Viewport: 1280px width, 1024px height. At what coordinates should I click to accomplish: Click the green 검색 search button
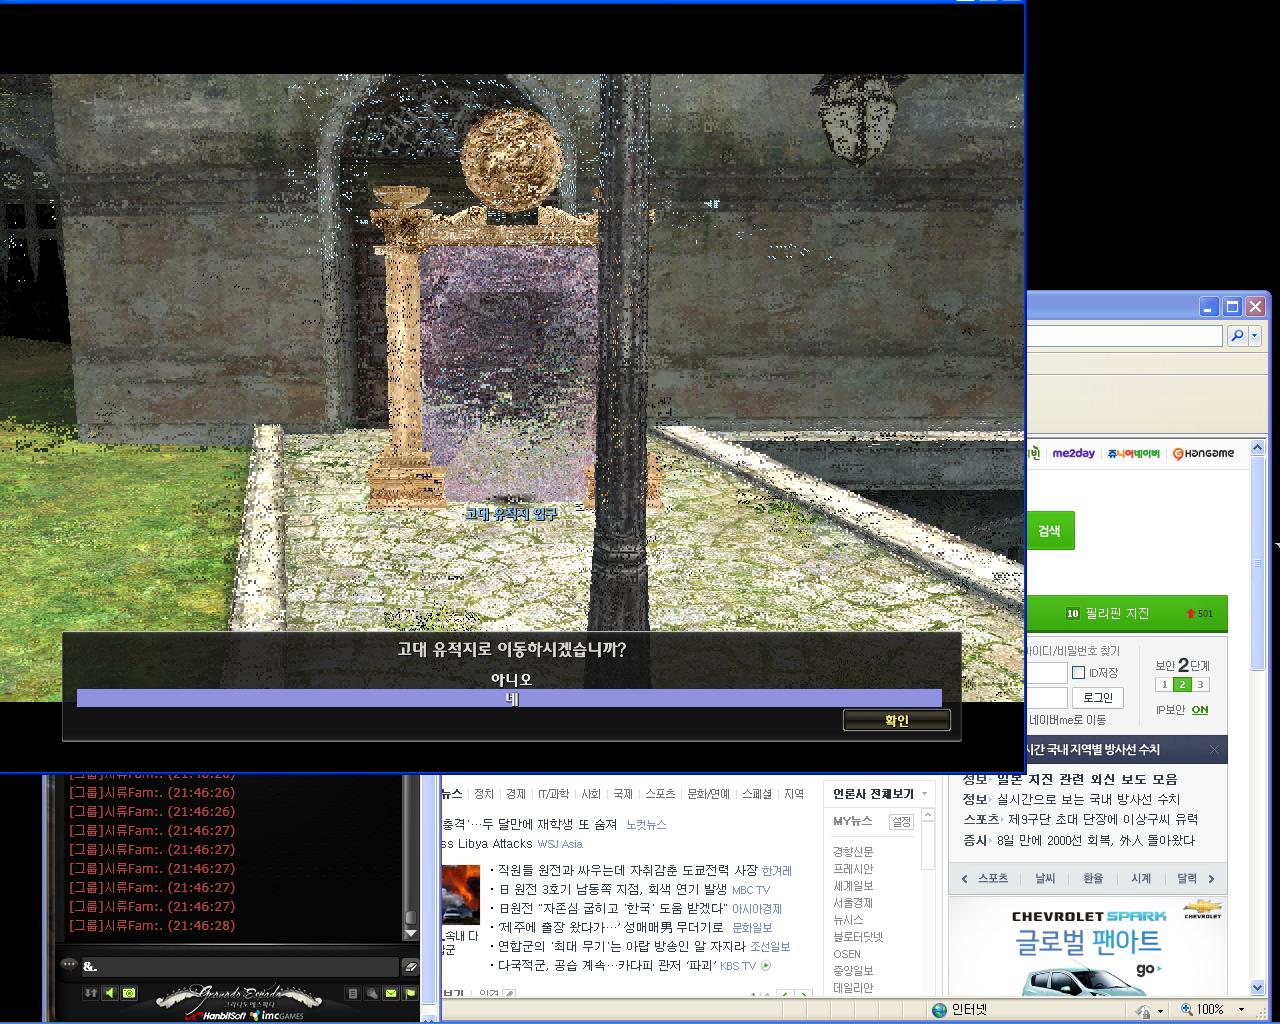[1050, 531]
